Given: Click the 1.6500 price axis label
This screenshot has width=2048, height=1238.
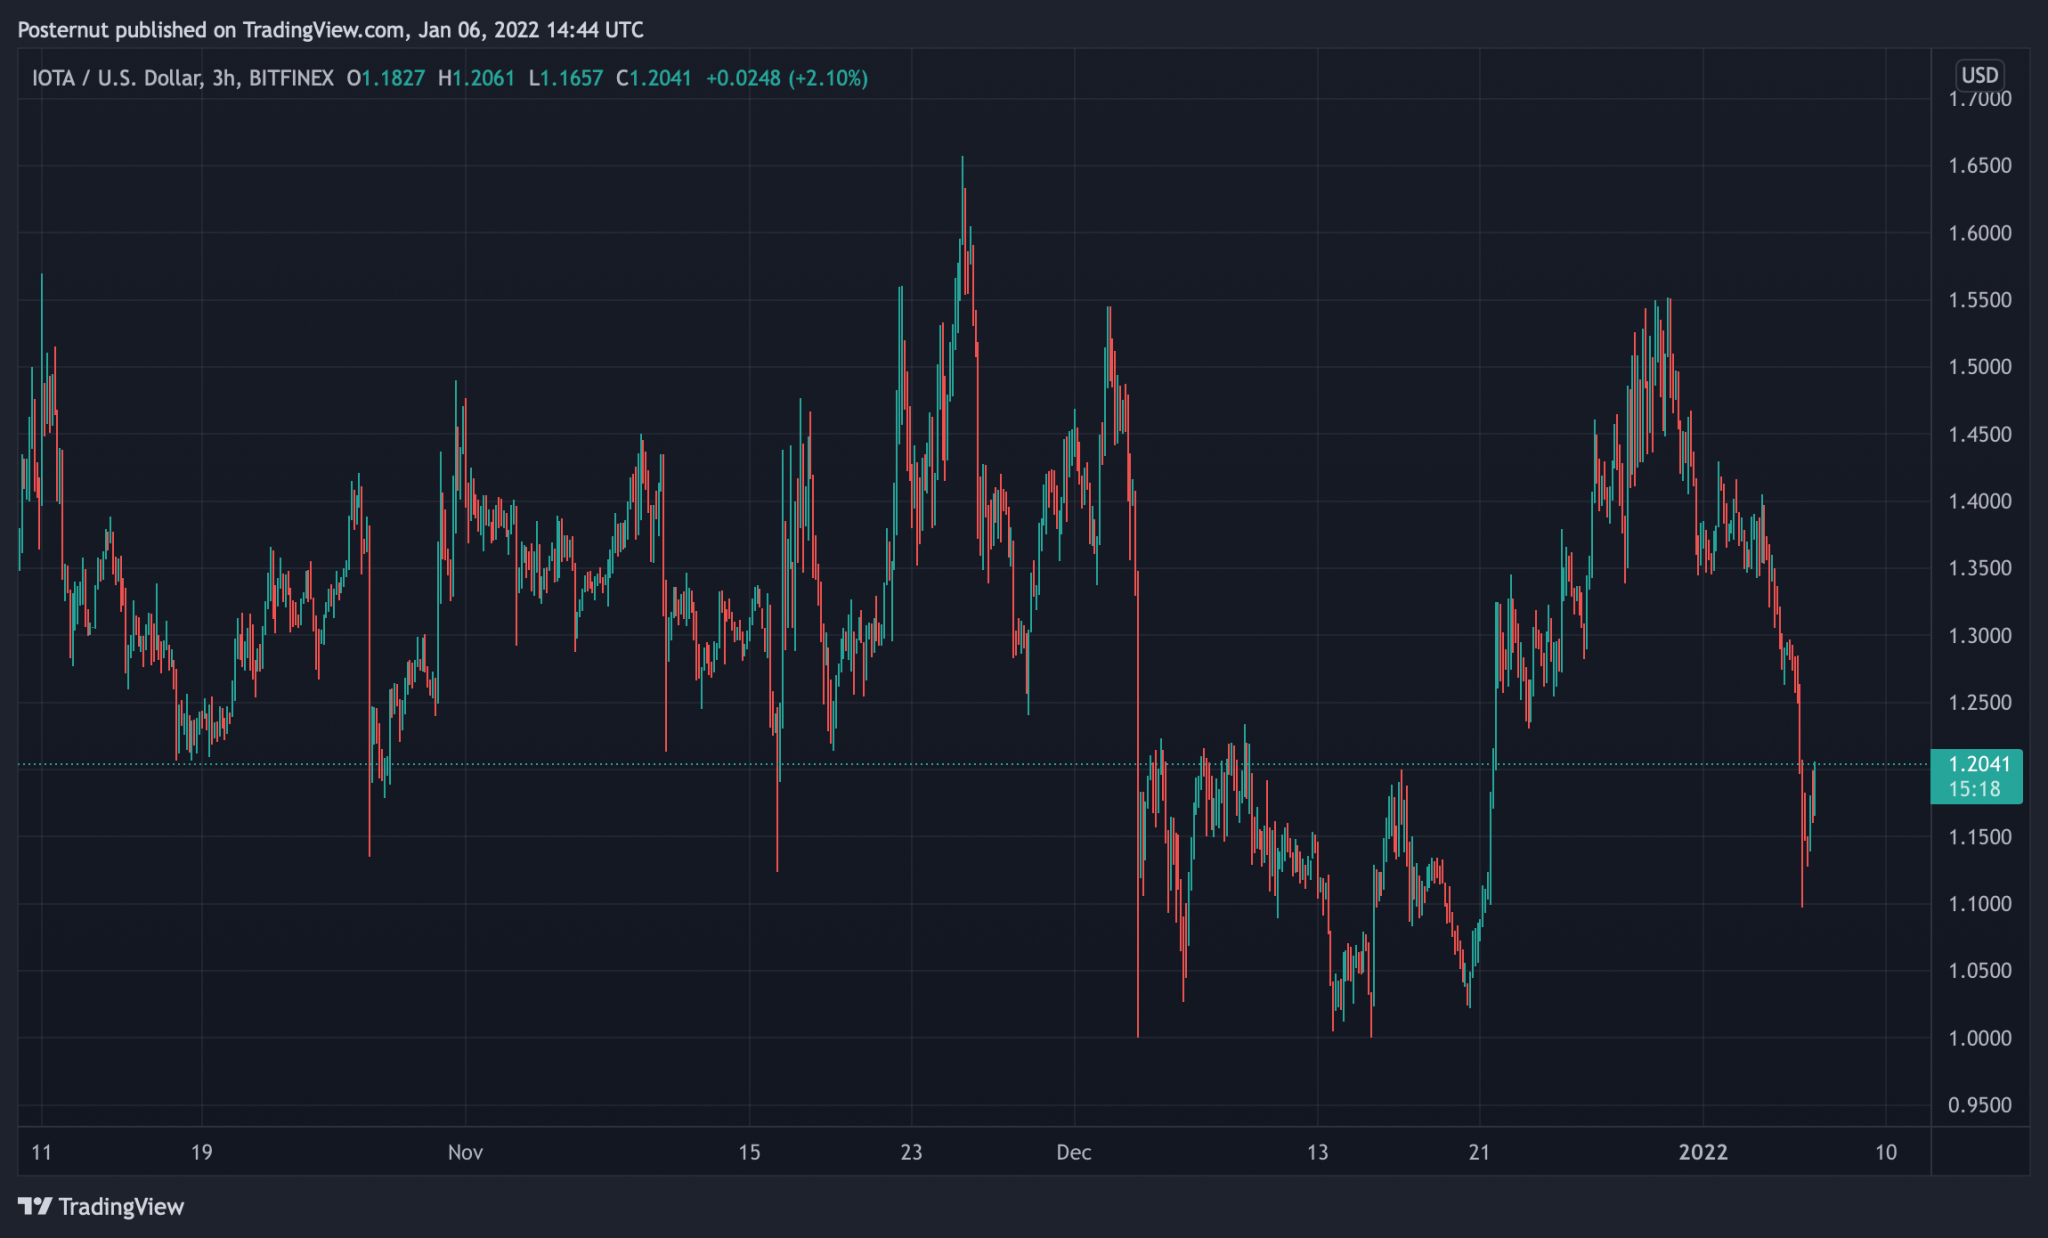Looking at the screenshot, I should click(x=1980, y=166).
